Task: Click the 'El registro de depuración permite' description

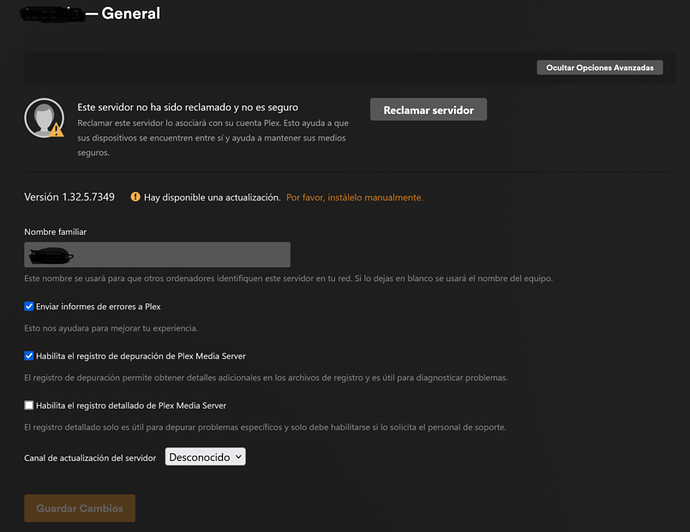Action: point(266,378)
